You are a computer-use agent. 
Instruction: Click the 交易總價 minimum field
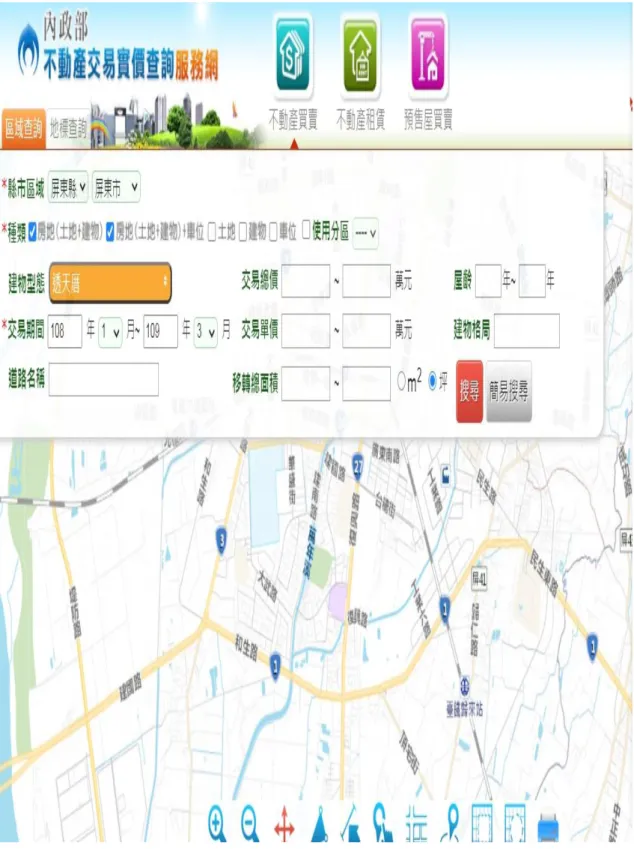[306, 280]
